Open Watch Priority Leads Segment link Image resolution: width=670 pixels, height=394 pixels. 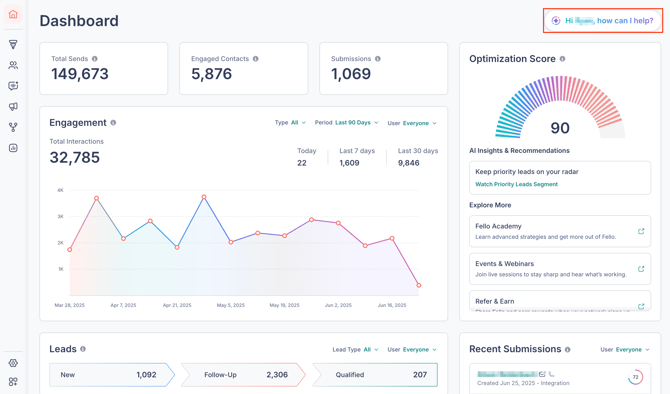click(517, 184)
